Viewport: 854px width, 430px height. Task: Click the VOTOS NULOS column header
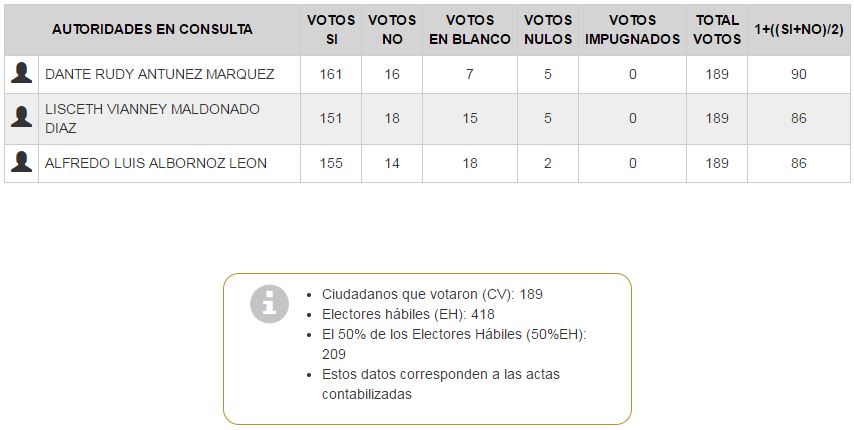click(x=548, y=29)
